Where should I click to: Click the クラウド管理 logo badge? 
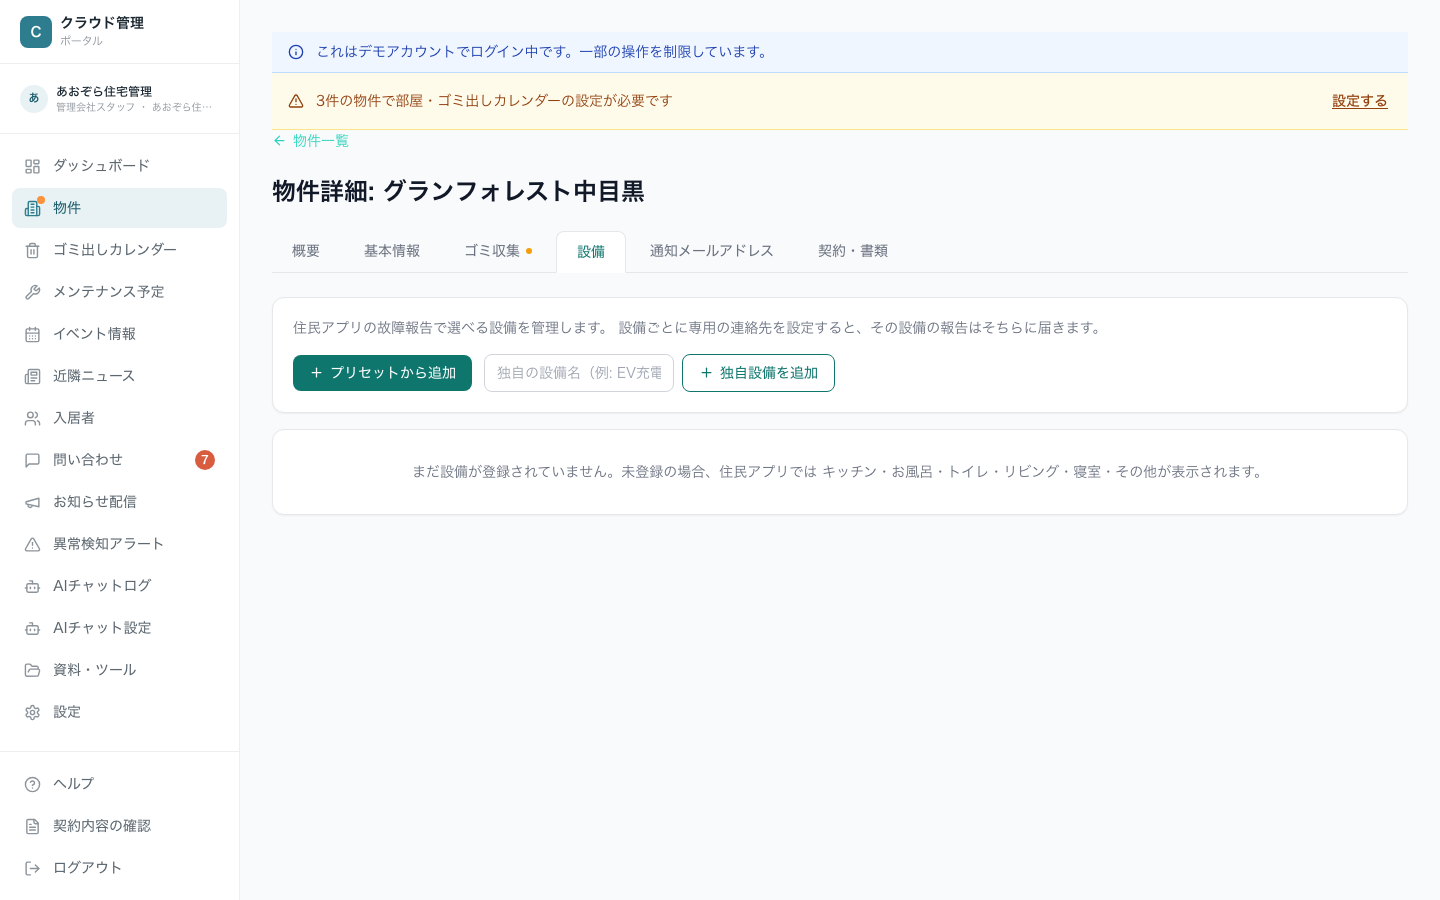coord(36,32)
